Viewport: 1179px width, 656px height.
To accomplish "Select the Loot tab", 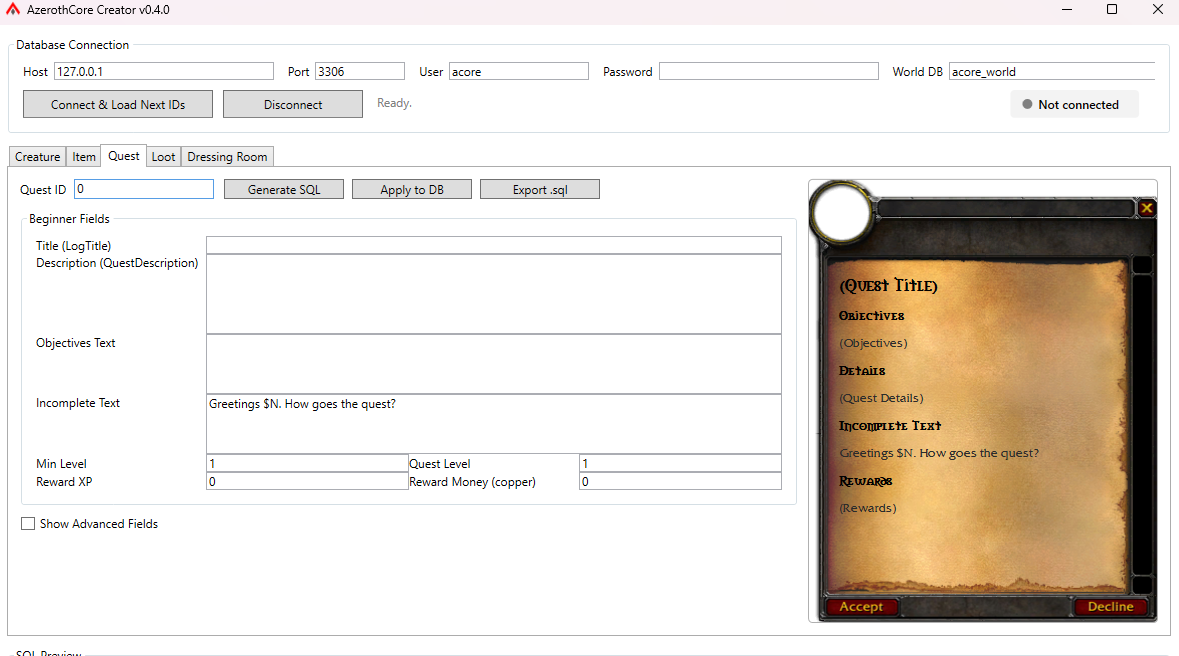I will click(x=162, y=156).
